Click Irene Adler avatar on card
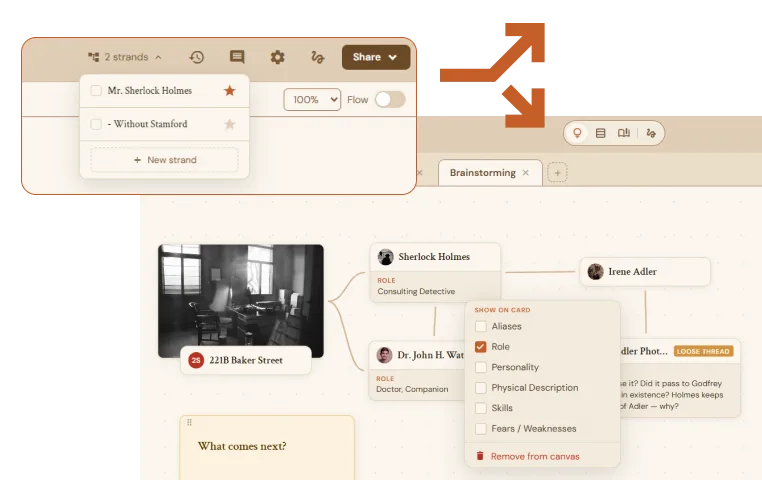 click(x=595, y=272)
